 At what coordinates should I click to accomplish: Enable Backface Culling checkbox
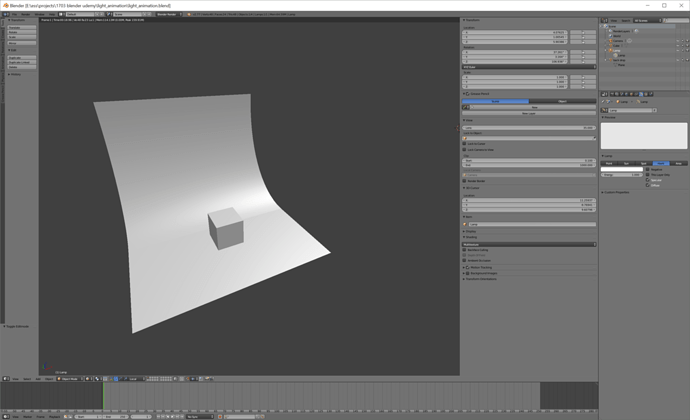point(464,250)
